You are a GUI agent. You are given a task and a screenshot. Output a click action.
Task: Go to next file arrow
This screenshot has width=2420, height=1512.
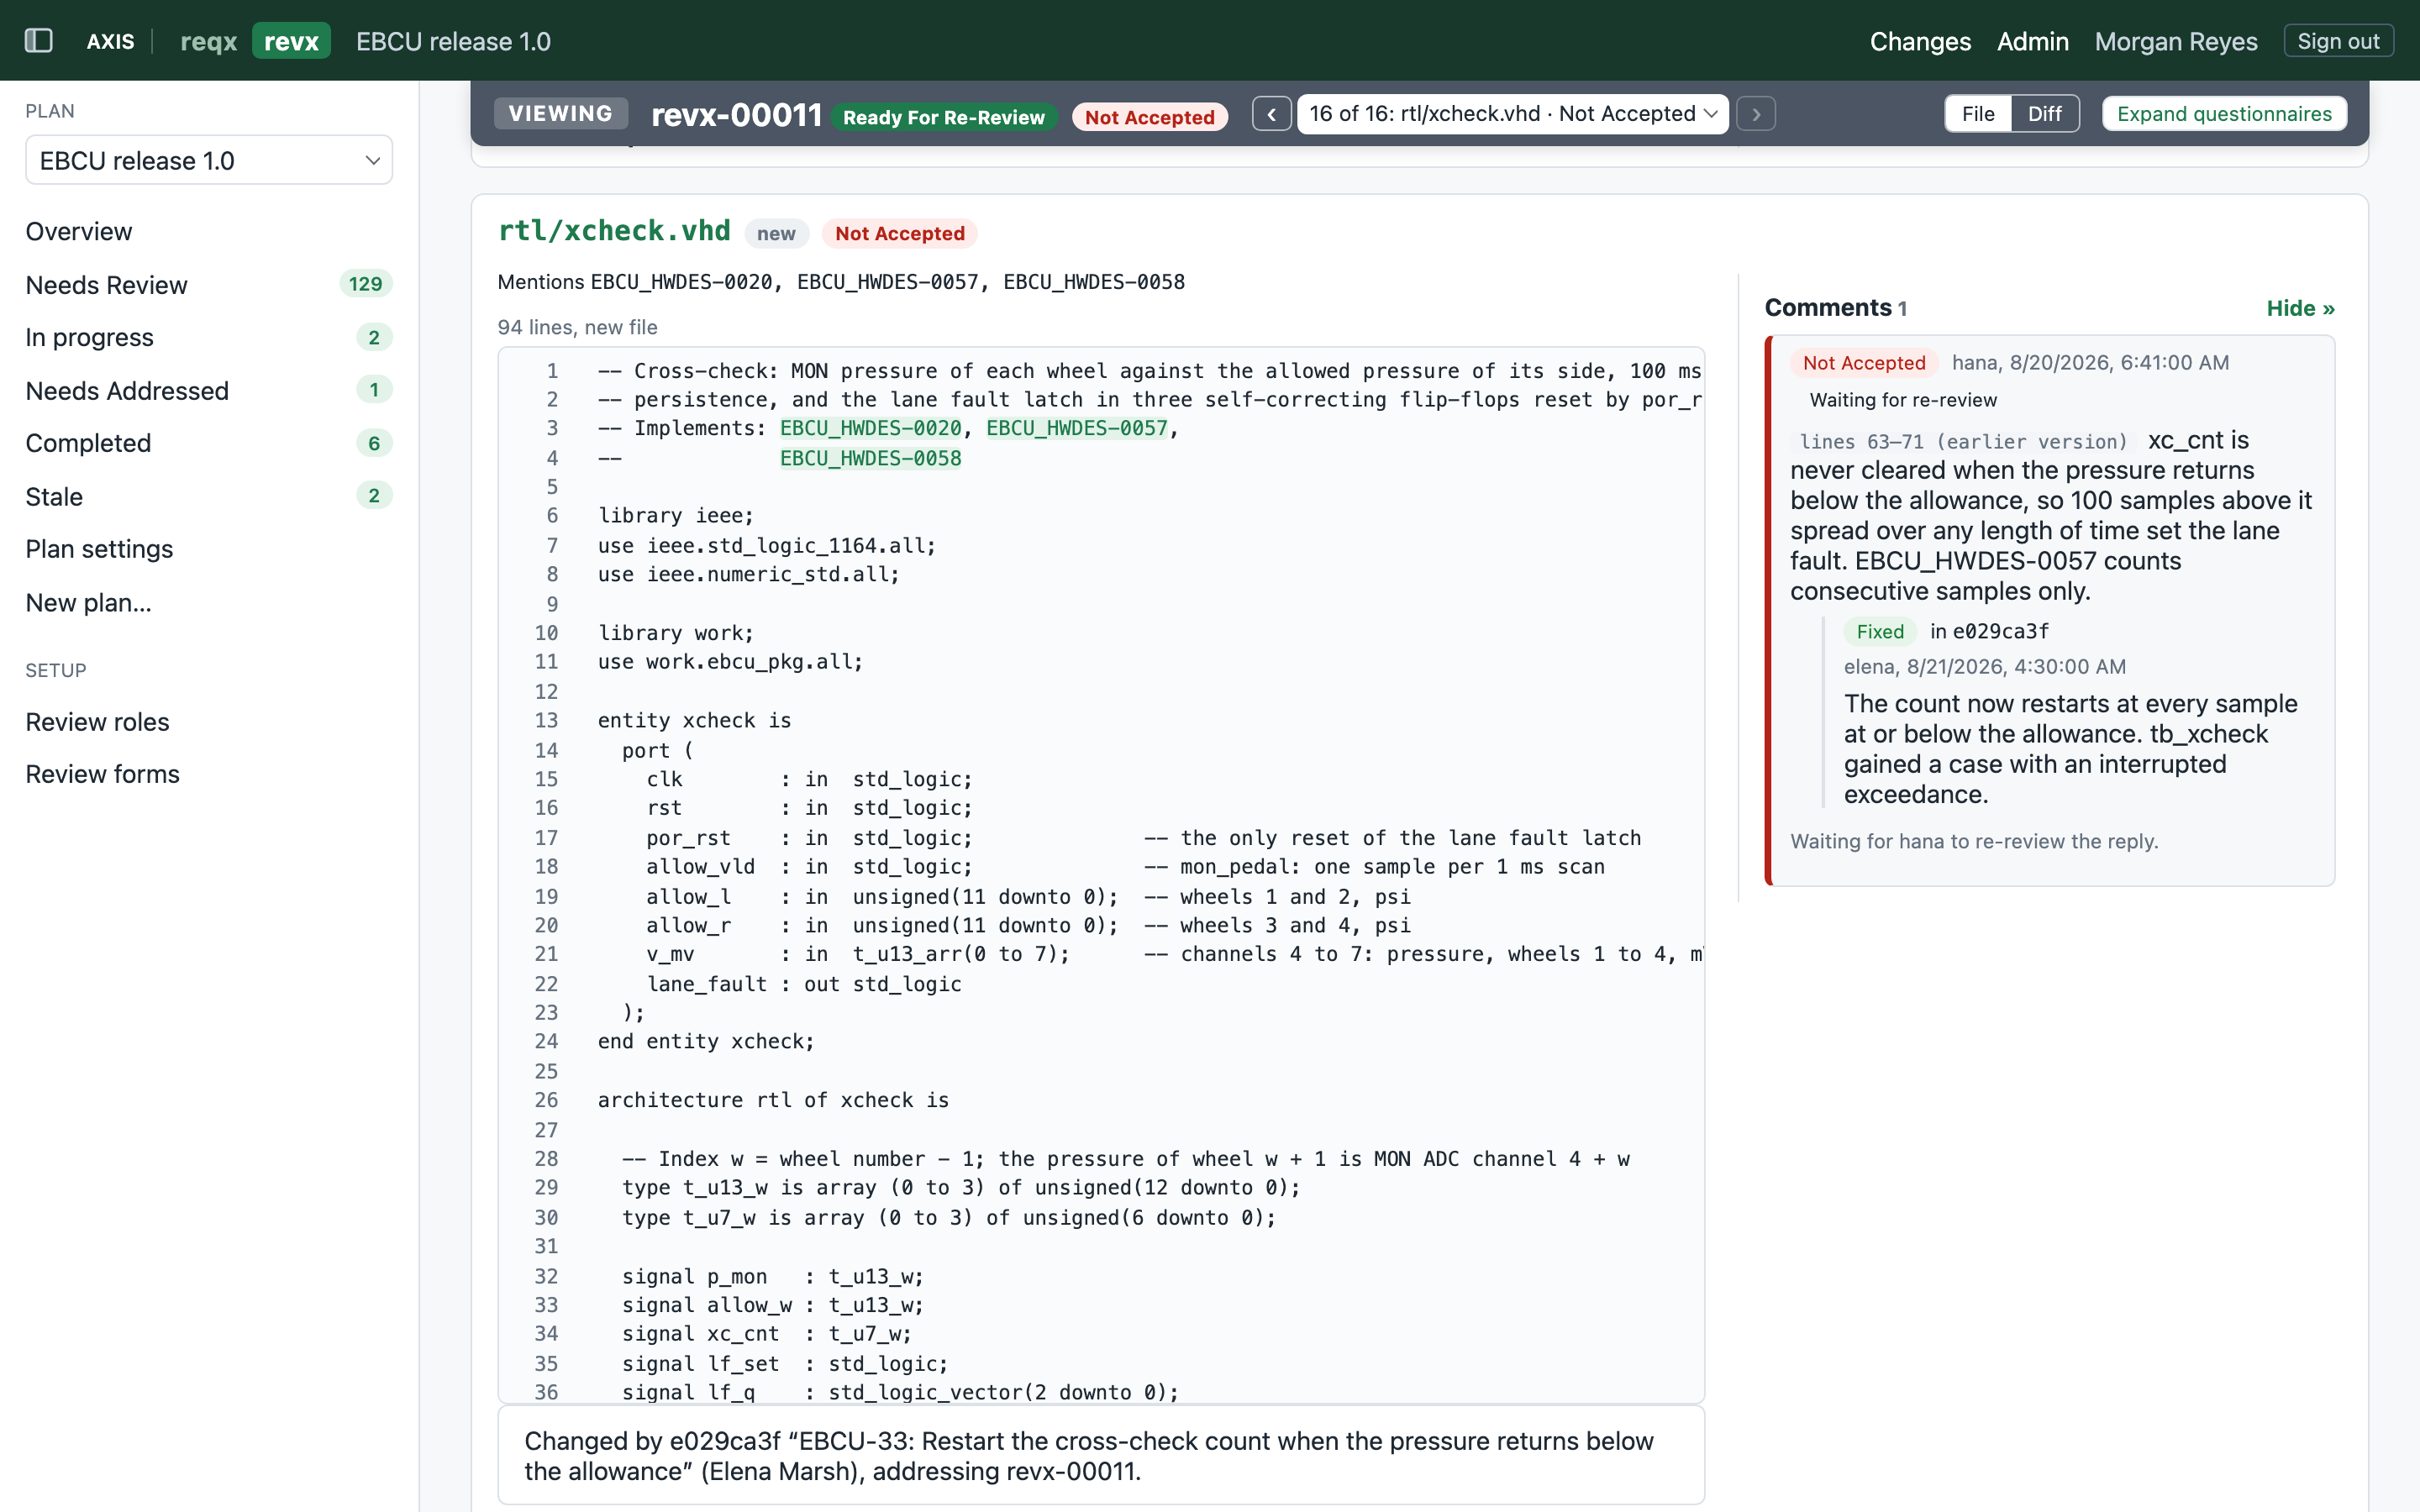[1756, 114]
